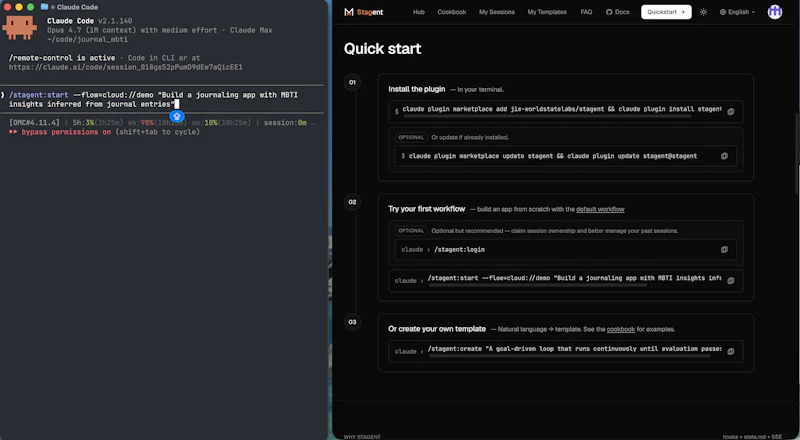This screenshot has height=440, width=800.
Task: Open the FAQ page
Action: (x=586, y=12)
